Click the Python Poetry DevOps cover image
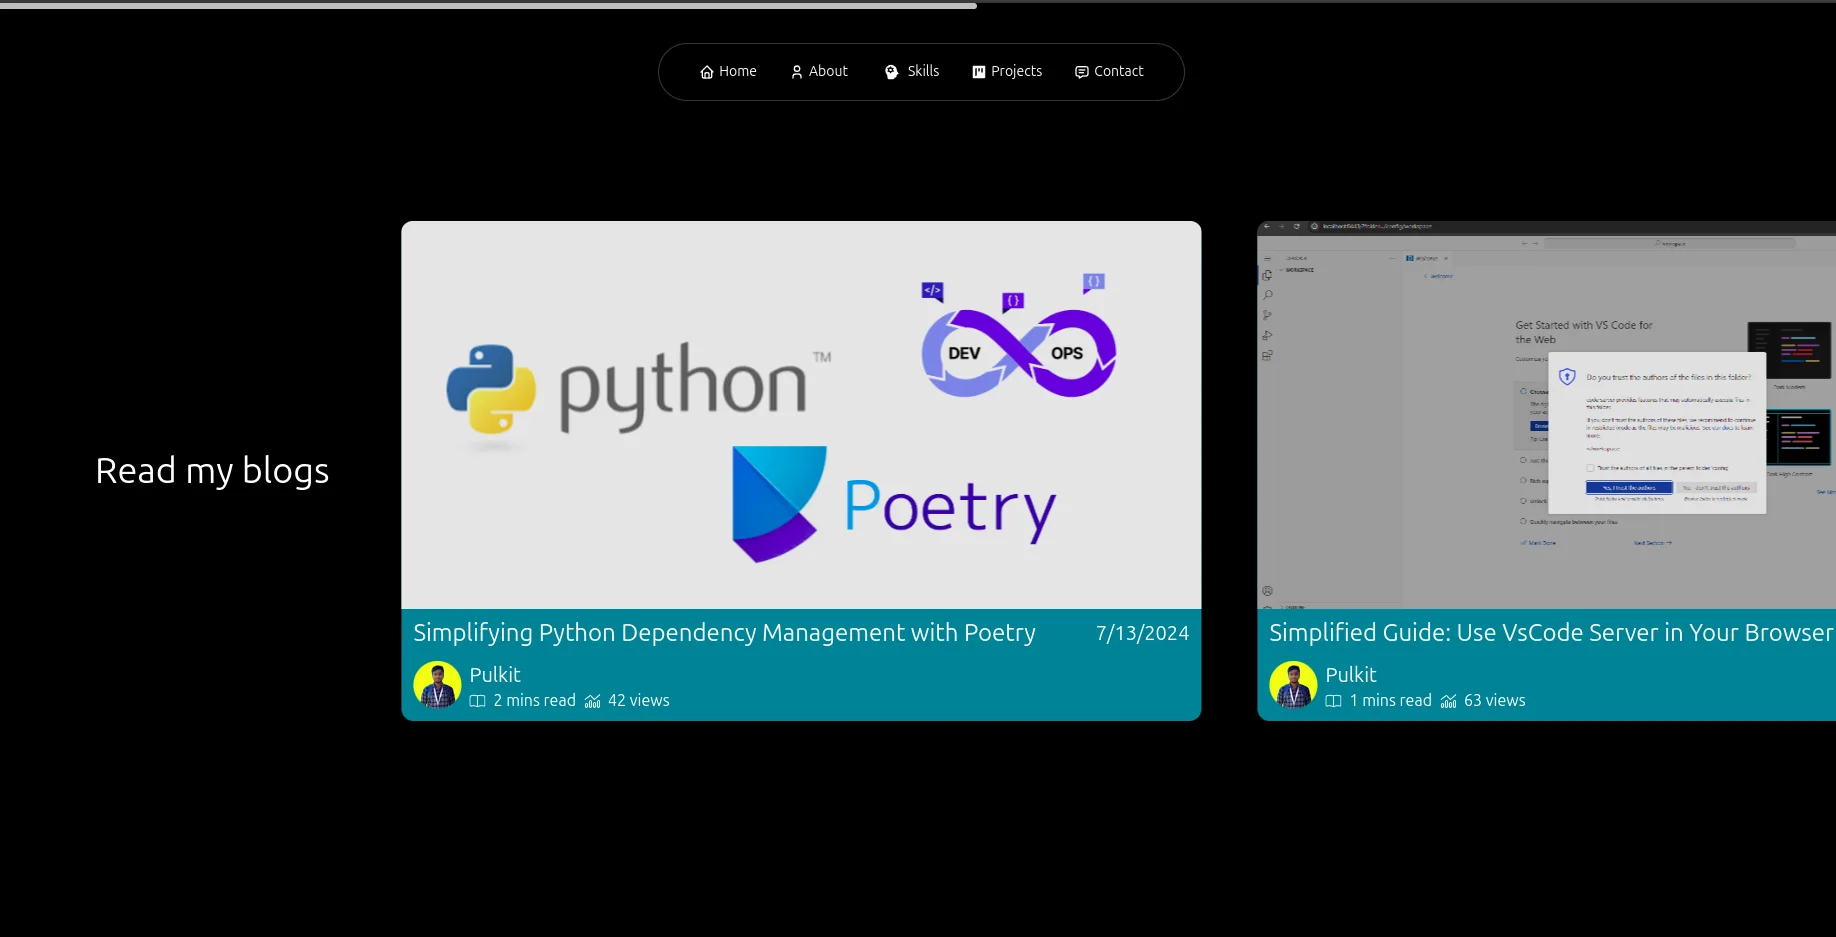 [x=801, y=415]
